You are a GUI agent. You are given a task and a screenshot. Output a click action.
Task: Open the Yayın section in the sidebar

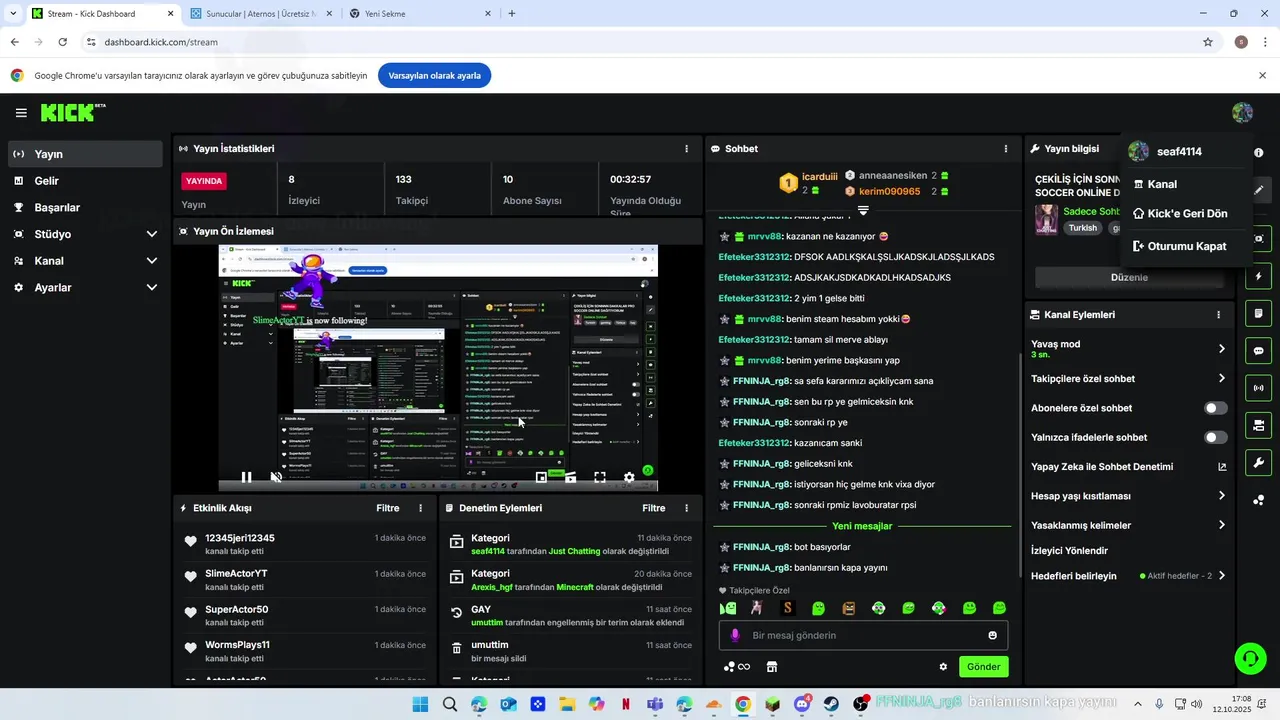(x=85, y=154)
